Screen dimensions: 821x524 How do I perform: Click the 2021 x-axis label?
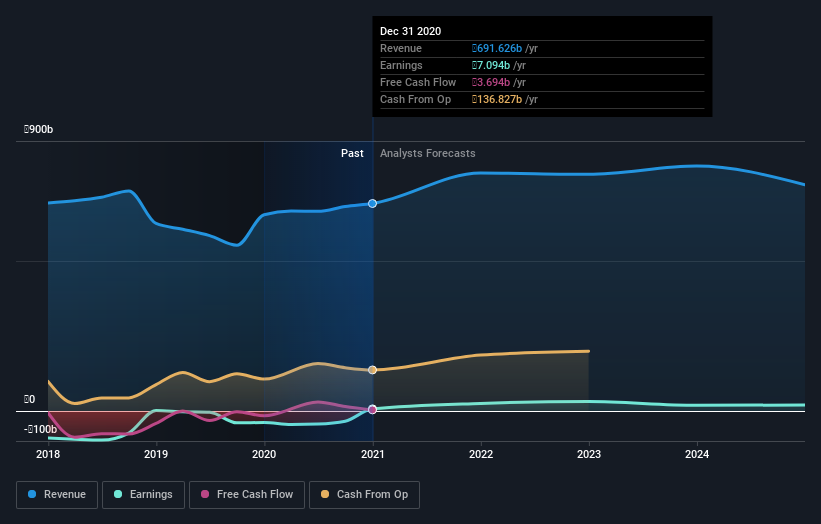pyautogui.click(x=372, y=454)
